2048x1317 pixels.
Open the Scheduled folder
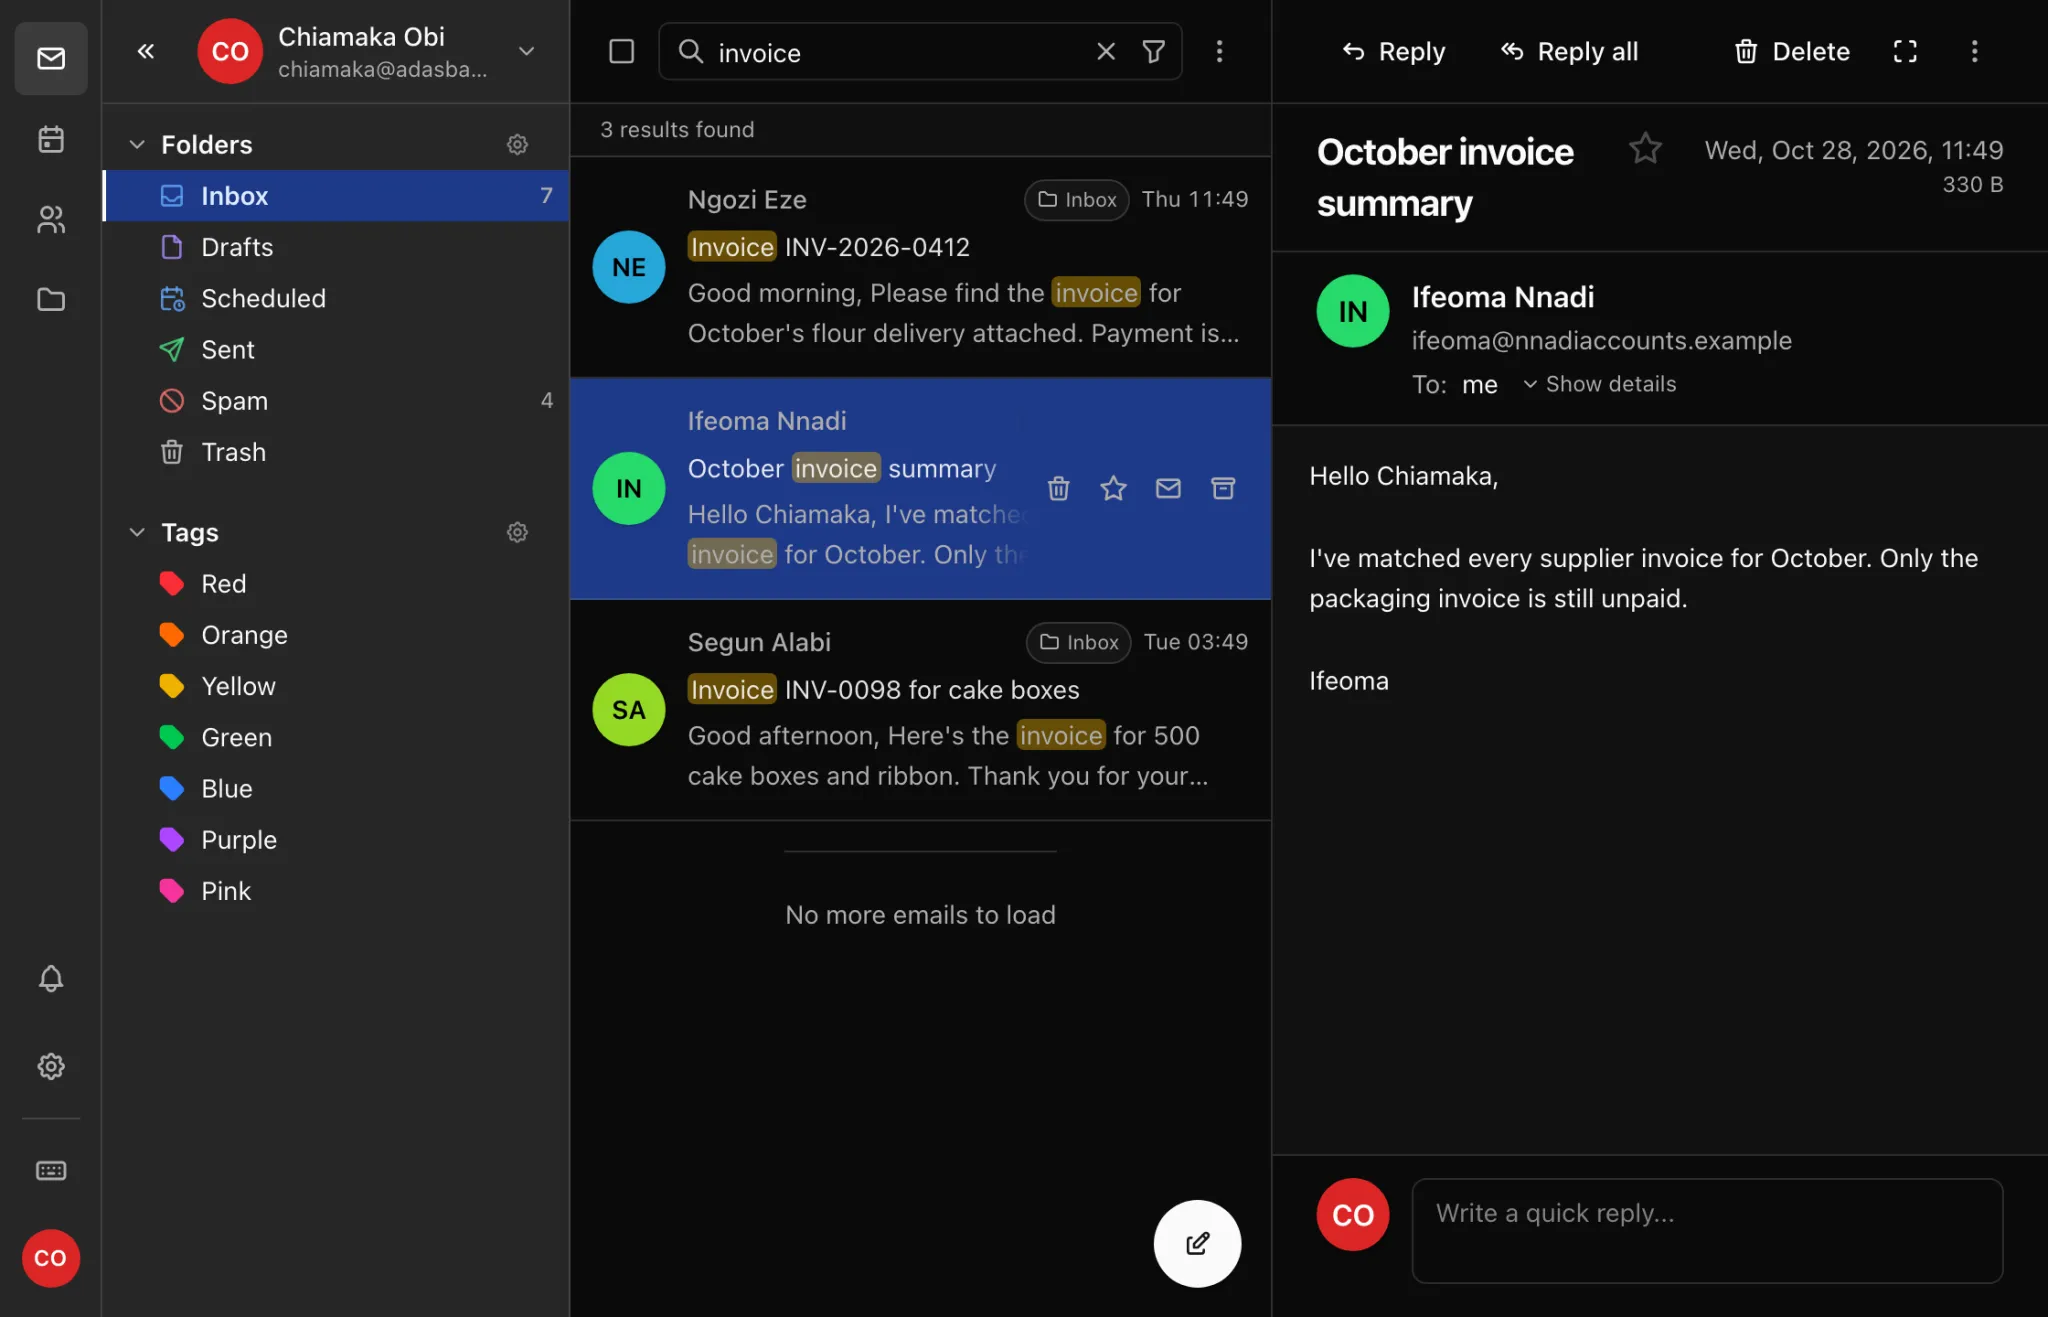pyautogui.click(x=337, y=298)
